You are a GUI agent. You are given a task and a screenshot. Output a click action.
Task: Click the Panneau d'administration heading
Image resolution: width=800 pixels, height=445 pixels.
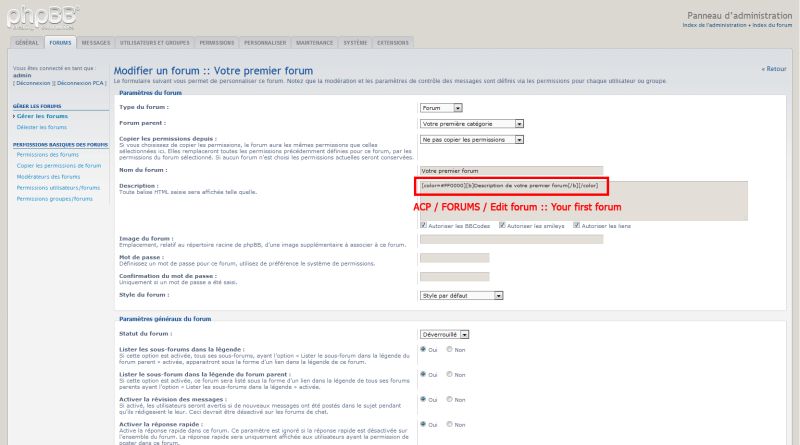(739, 16)
